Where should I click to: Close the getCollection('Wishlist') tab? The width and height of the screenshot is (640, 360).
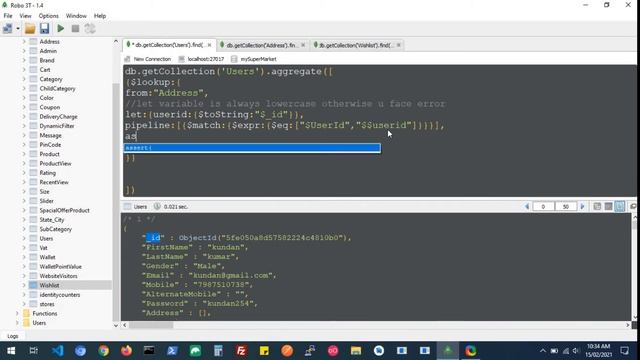(x=398, y=45)
